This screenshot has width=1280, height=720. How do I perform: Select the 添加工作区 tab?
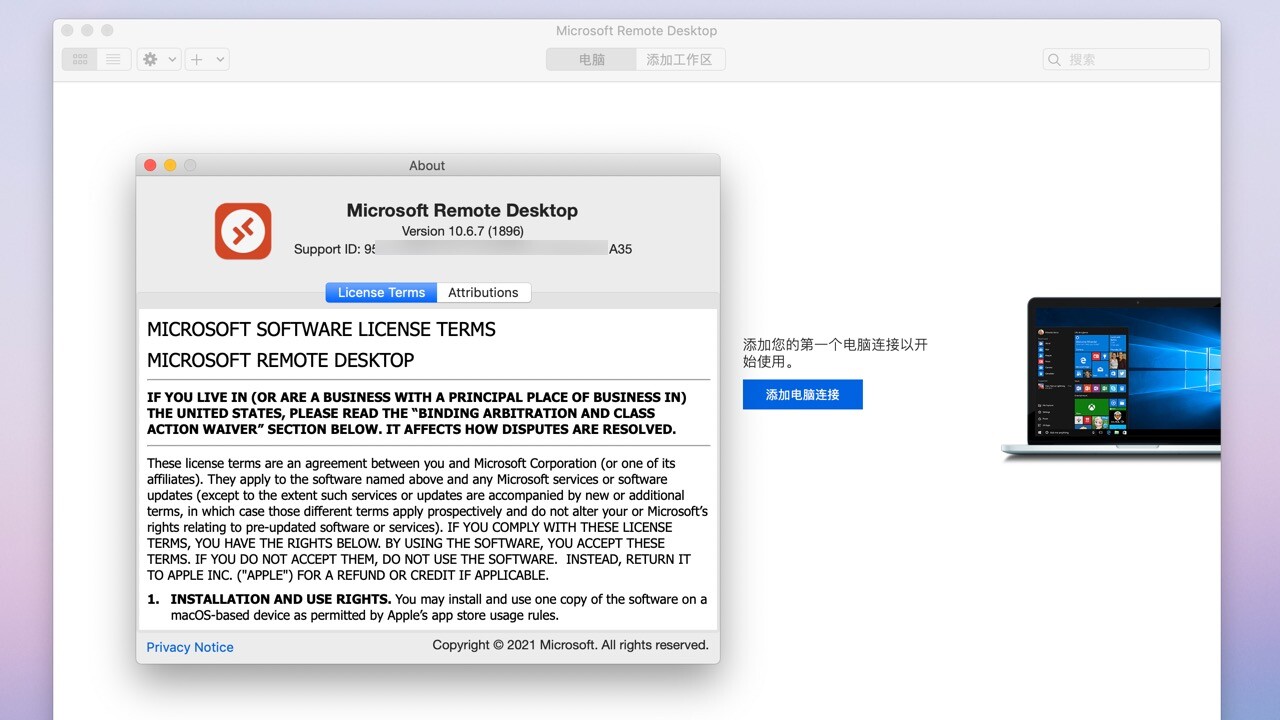pos(680,59)
